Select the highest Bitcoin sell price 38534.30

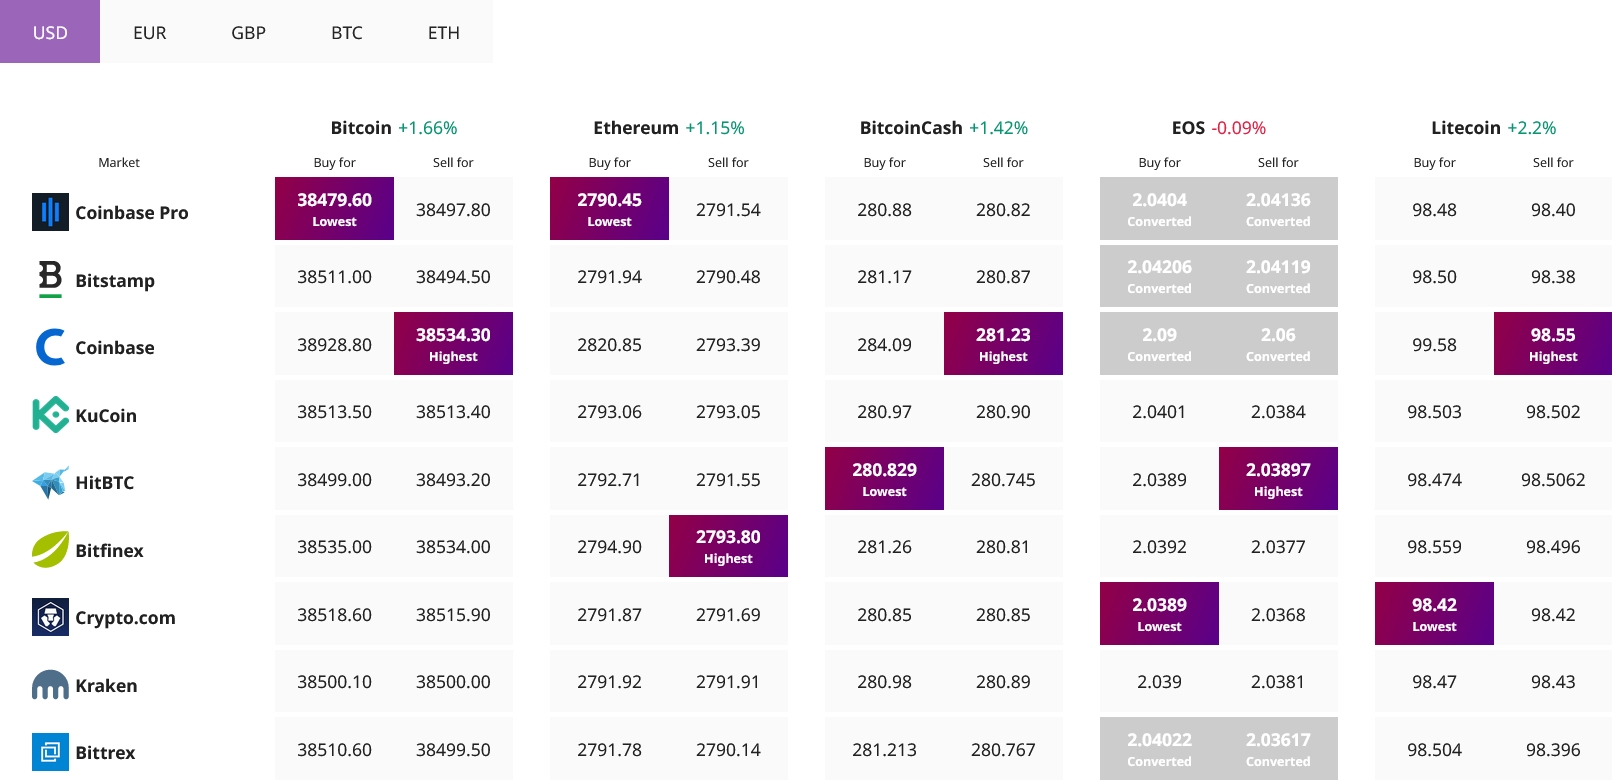(x=453, y=344)
